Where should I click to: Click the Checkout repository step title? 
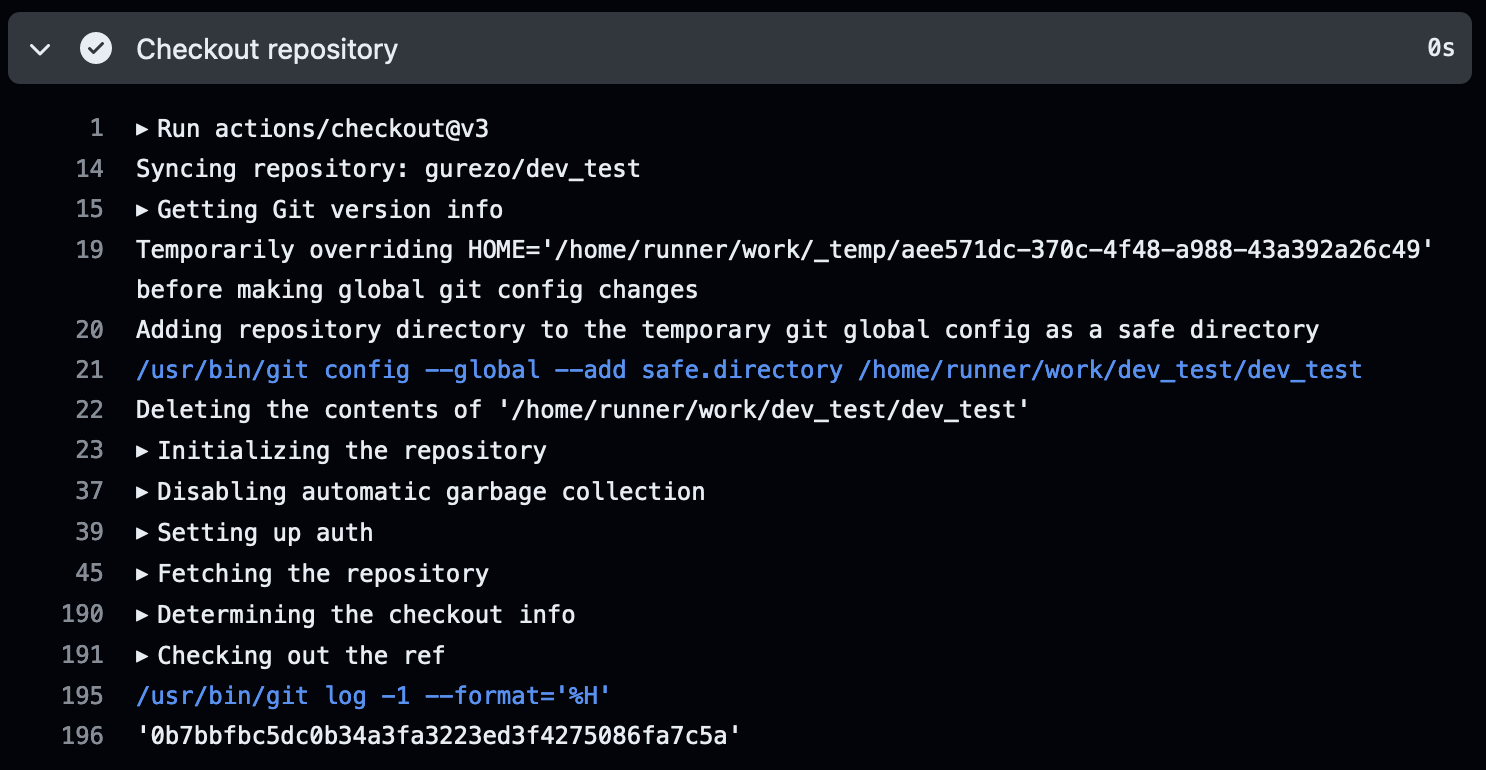pyautogui.click(x=267, y=49)
